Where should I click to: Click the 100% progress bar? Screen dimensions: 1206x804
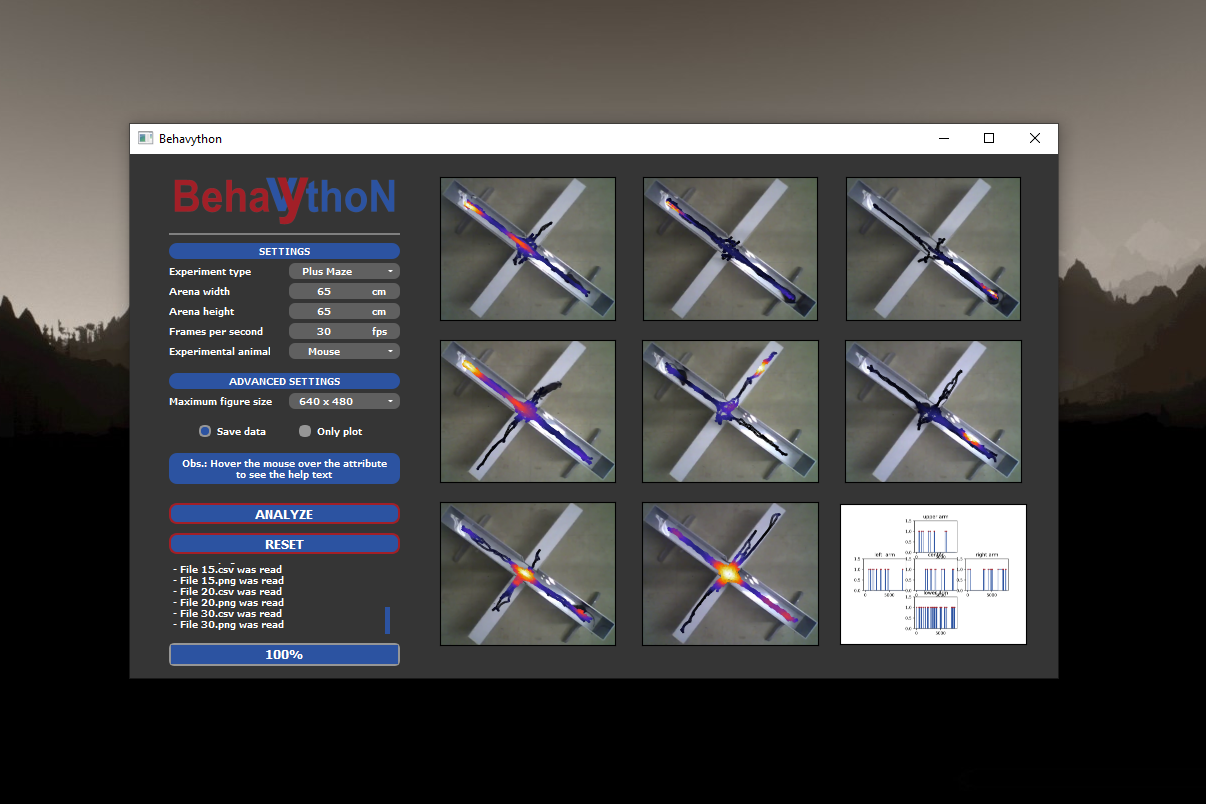tap(284, 655)
